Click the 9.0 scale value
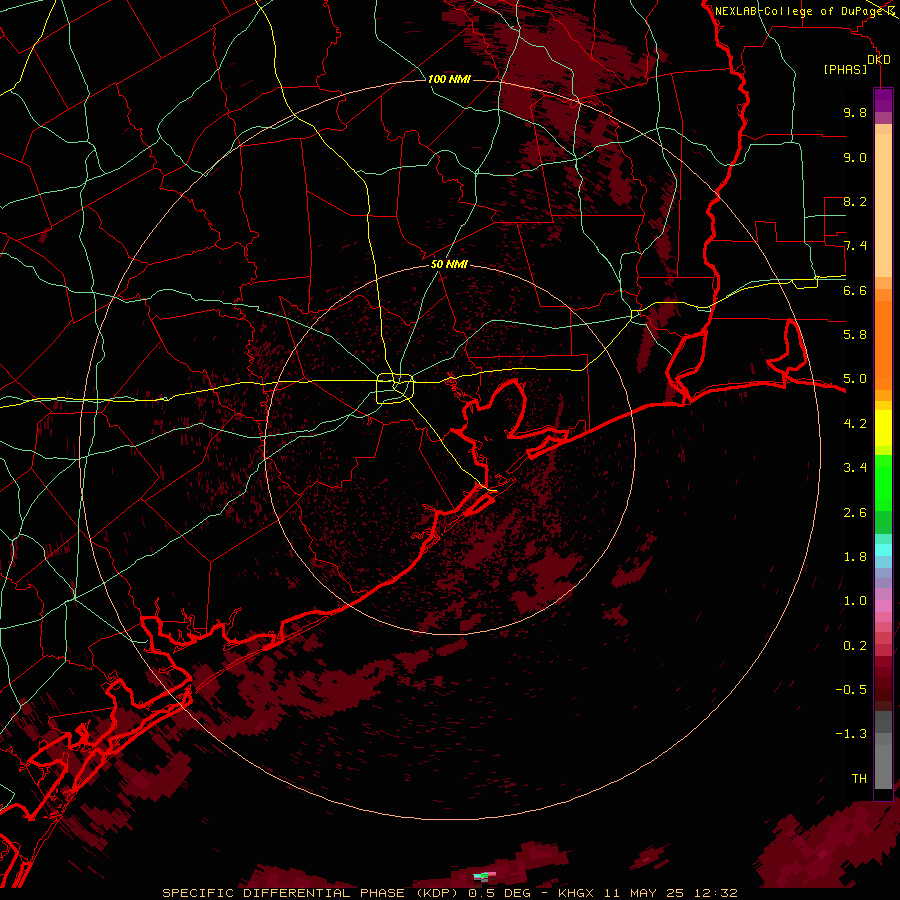Screen dimensions: 900x900 coord(855,157)
